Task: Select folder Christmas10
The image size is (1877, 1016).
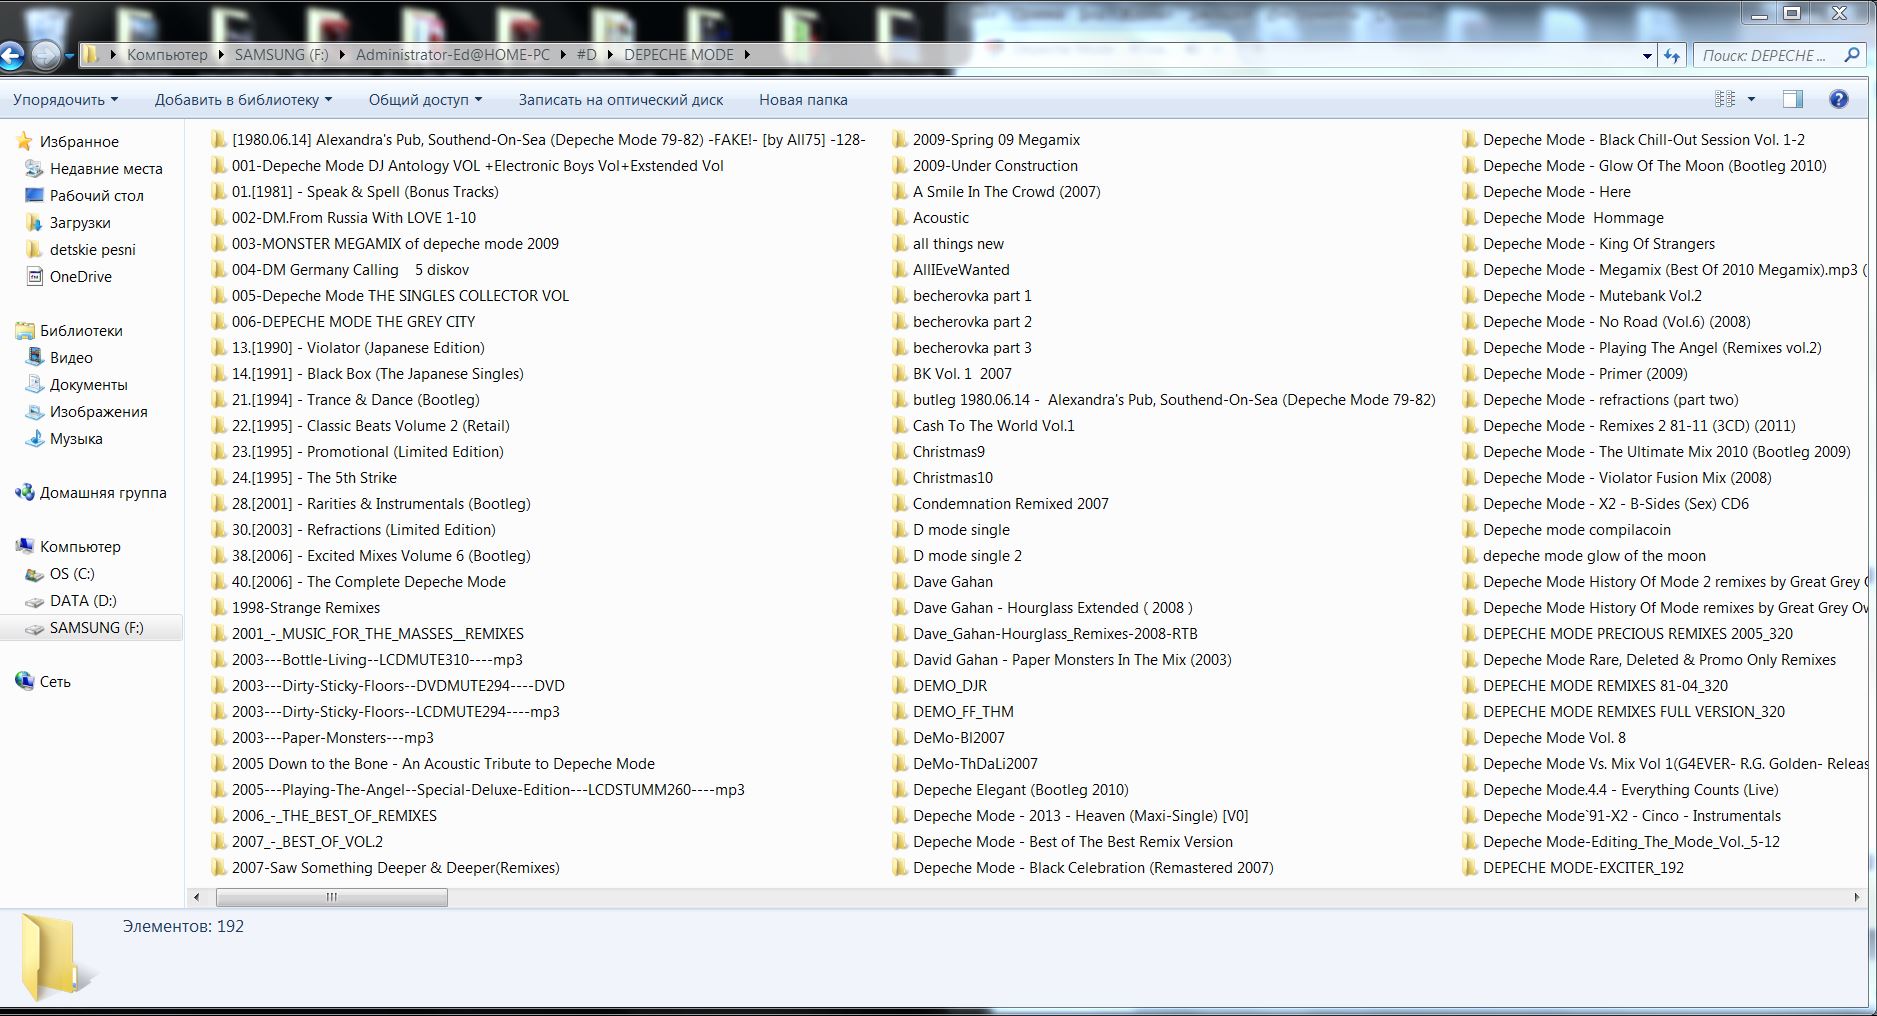Action: (953, 478)
